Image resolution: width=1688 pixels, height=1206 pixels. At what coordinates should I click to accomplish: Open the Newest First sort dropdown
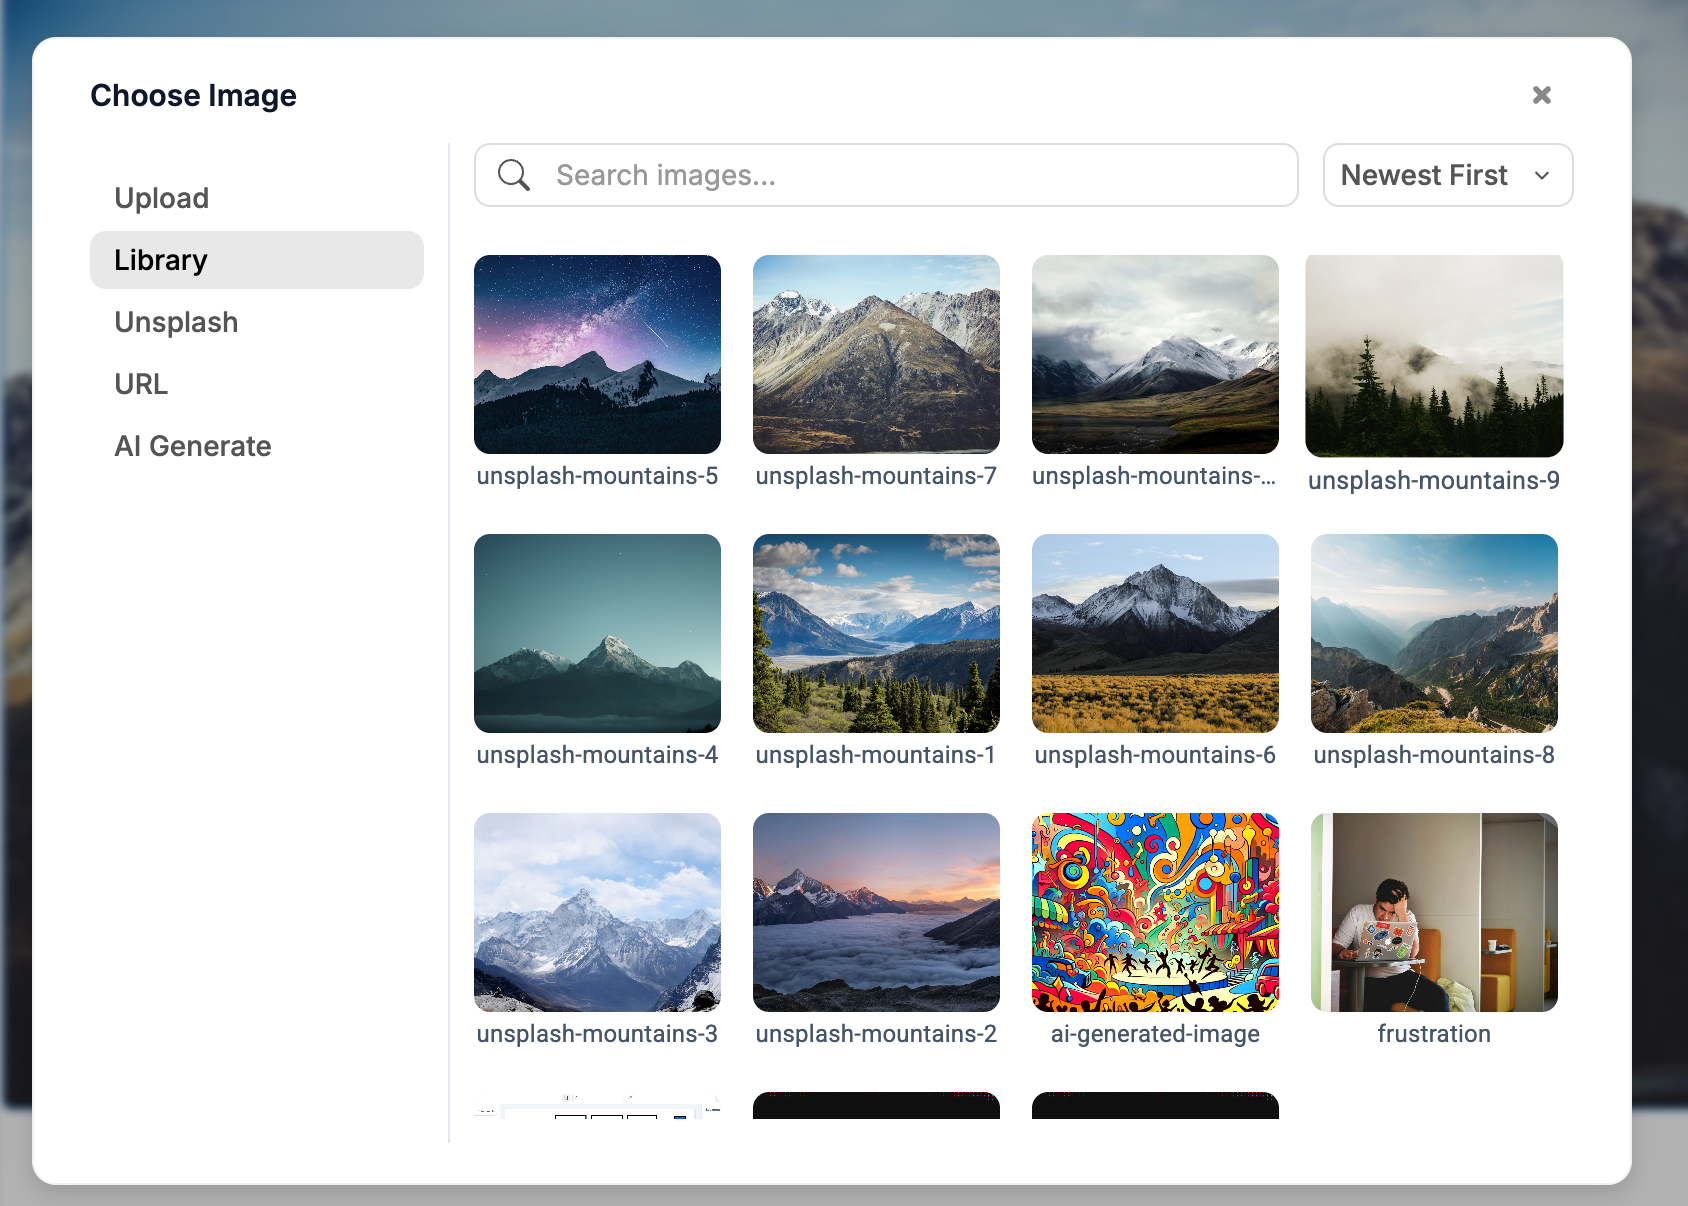tap(1447, 175)
